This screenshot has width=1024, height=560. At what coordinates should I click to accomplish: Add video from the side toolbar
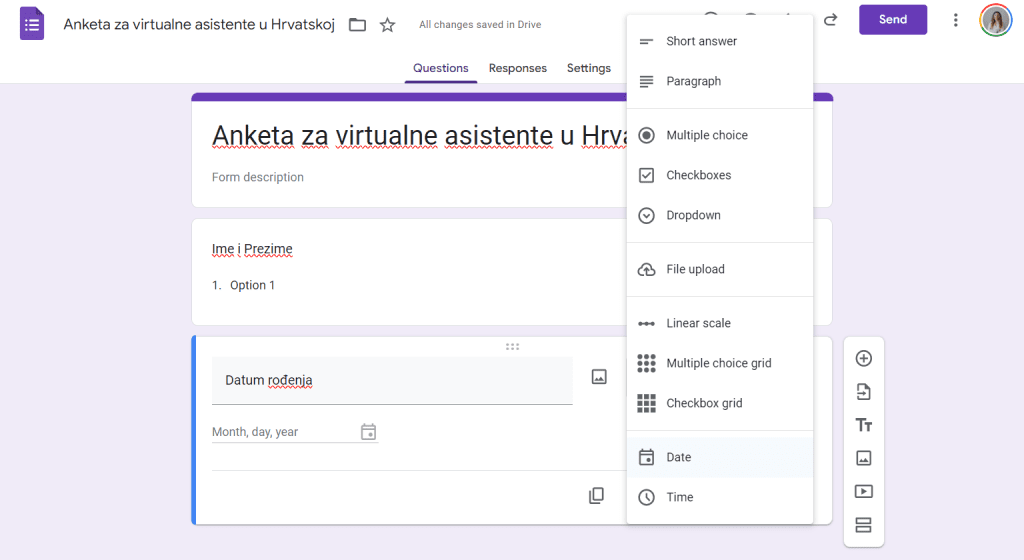864,491
